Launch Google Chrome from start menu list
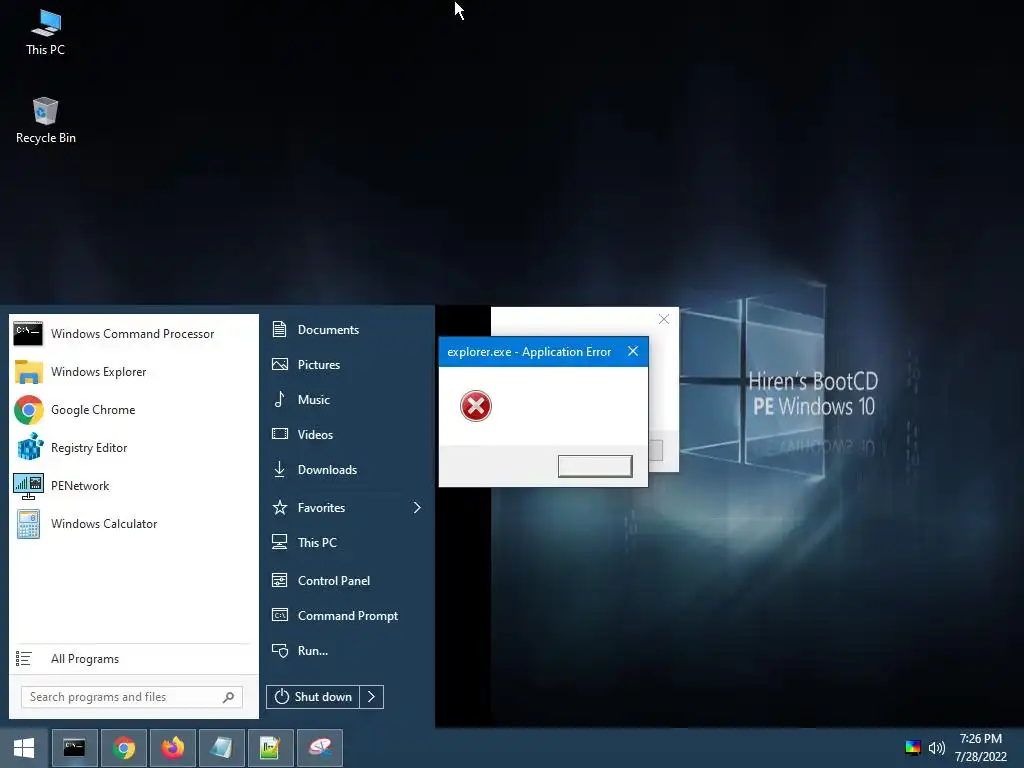This screenshot has width=1024, height=768. click(133, 409)
